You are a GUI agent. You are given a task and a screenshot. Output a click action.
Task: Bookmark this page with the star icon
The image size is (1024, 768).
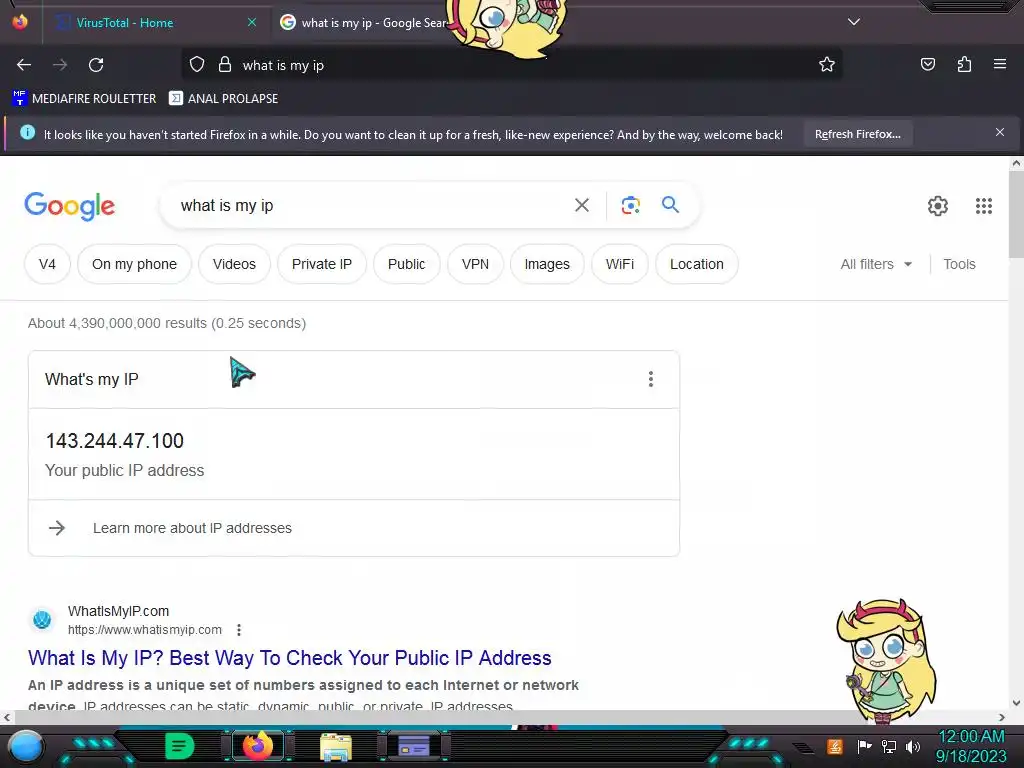[x=827, y=64]
